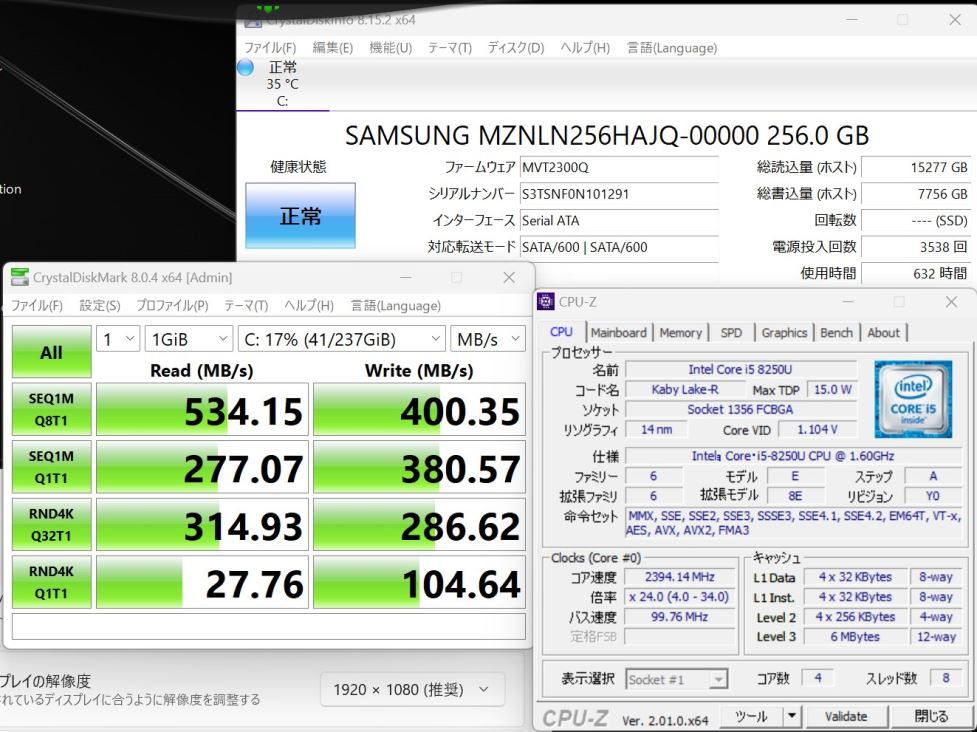Click the 104.64 RND4K Q1T1 write result
The image size is (977, 732).
point(419,582)
